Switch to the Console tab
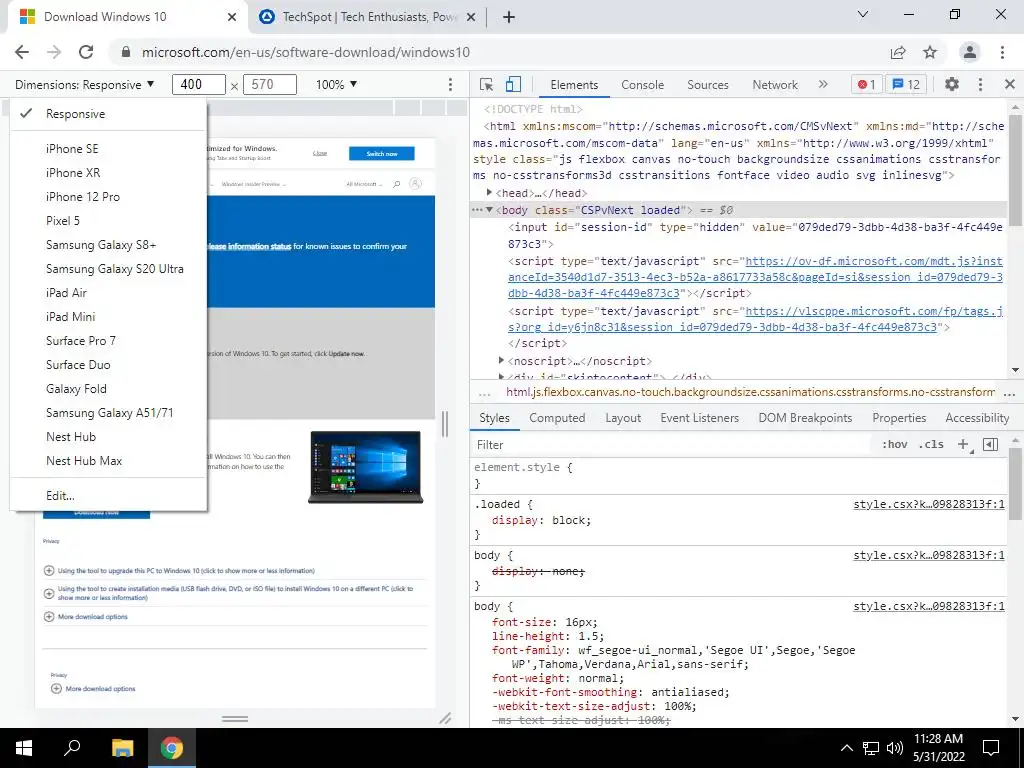1024x768 pixels. [x=643, y=84]
